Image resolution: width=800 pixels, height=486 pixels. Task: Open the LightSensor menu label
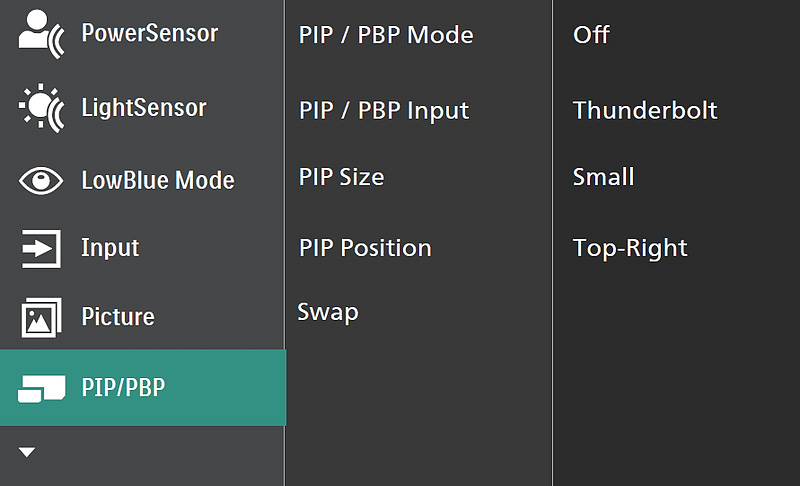tap(143, 107)
